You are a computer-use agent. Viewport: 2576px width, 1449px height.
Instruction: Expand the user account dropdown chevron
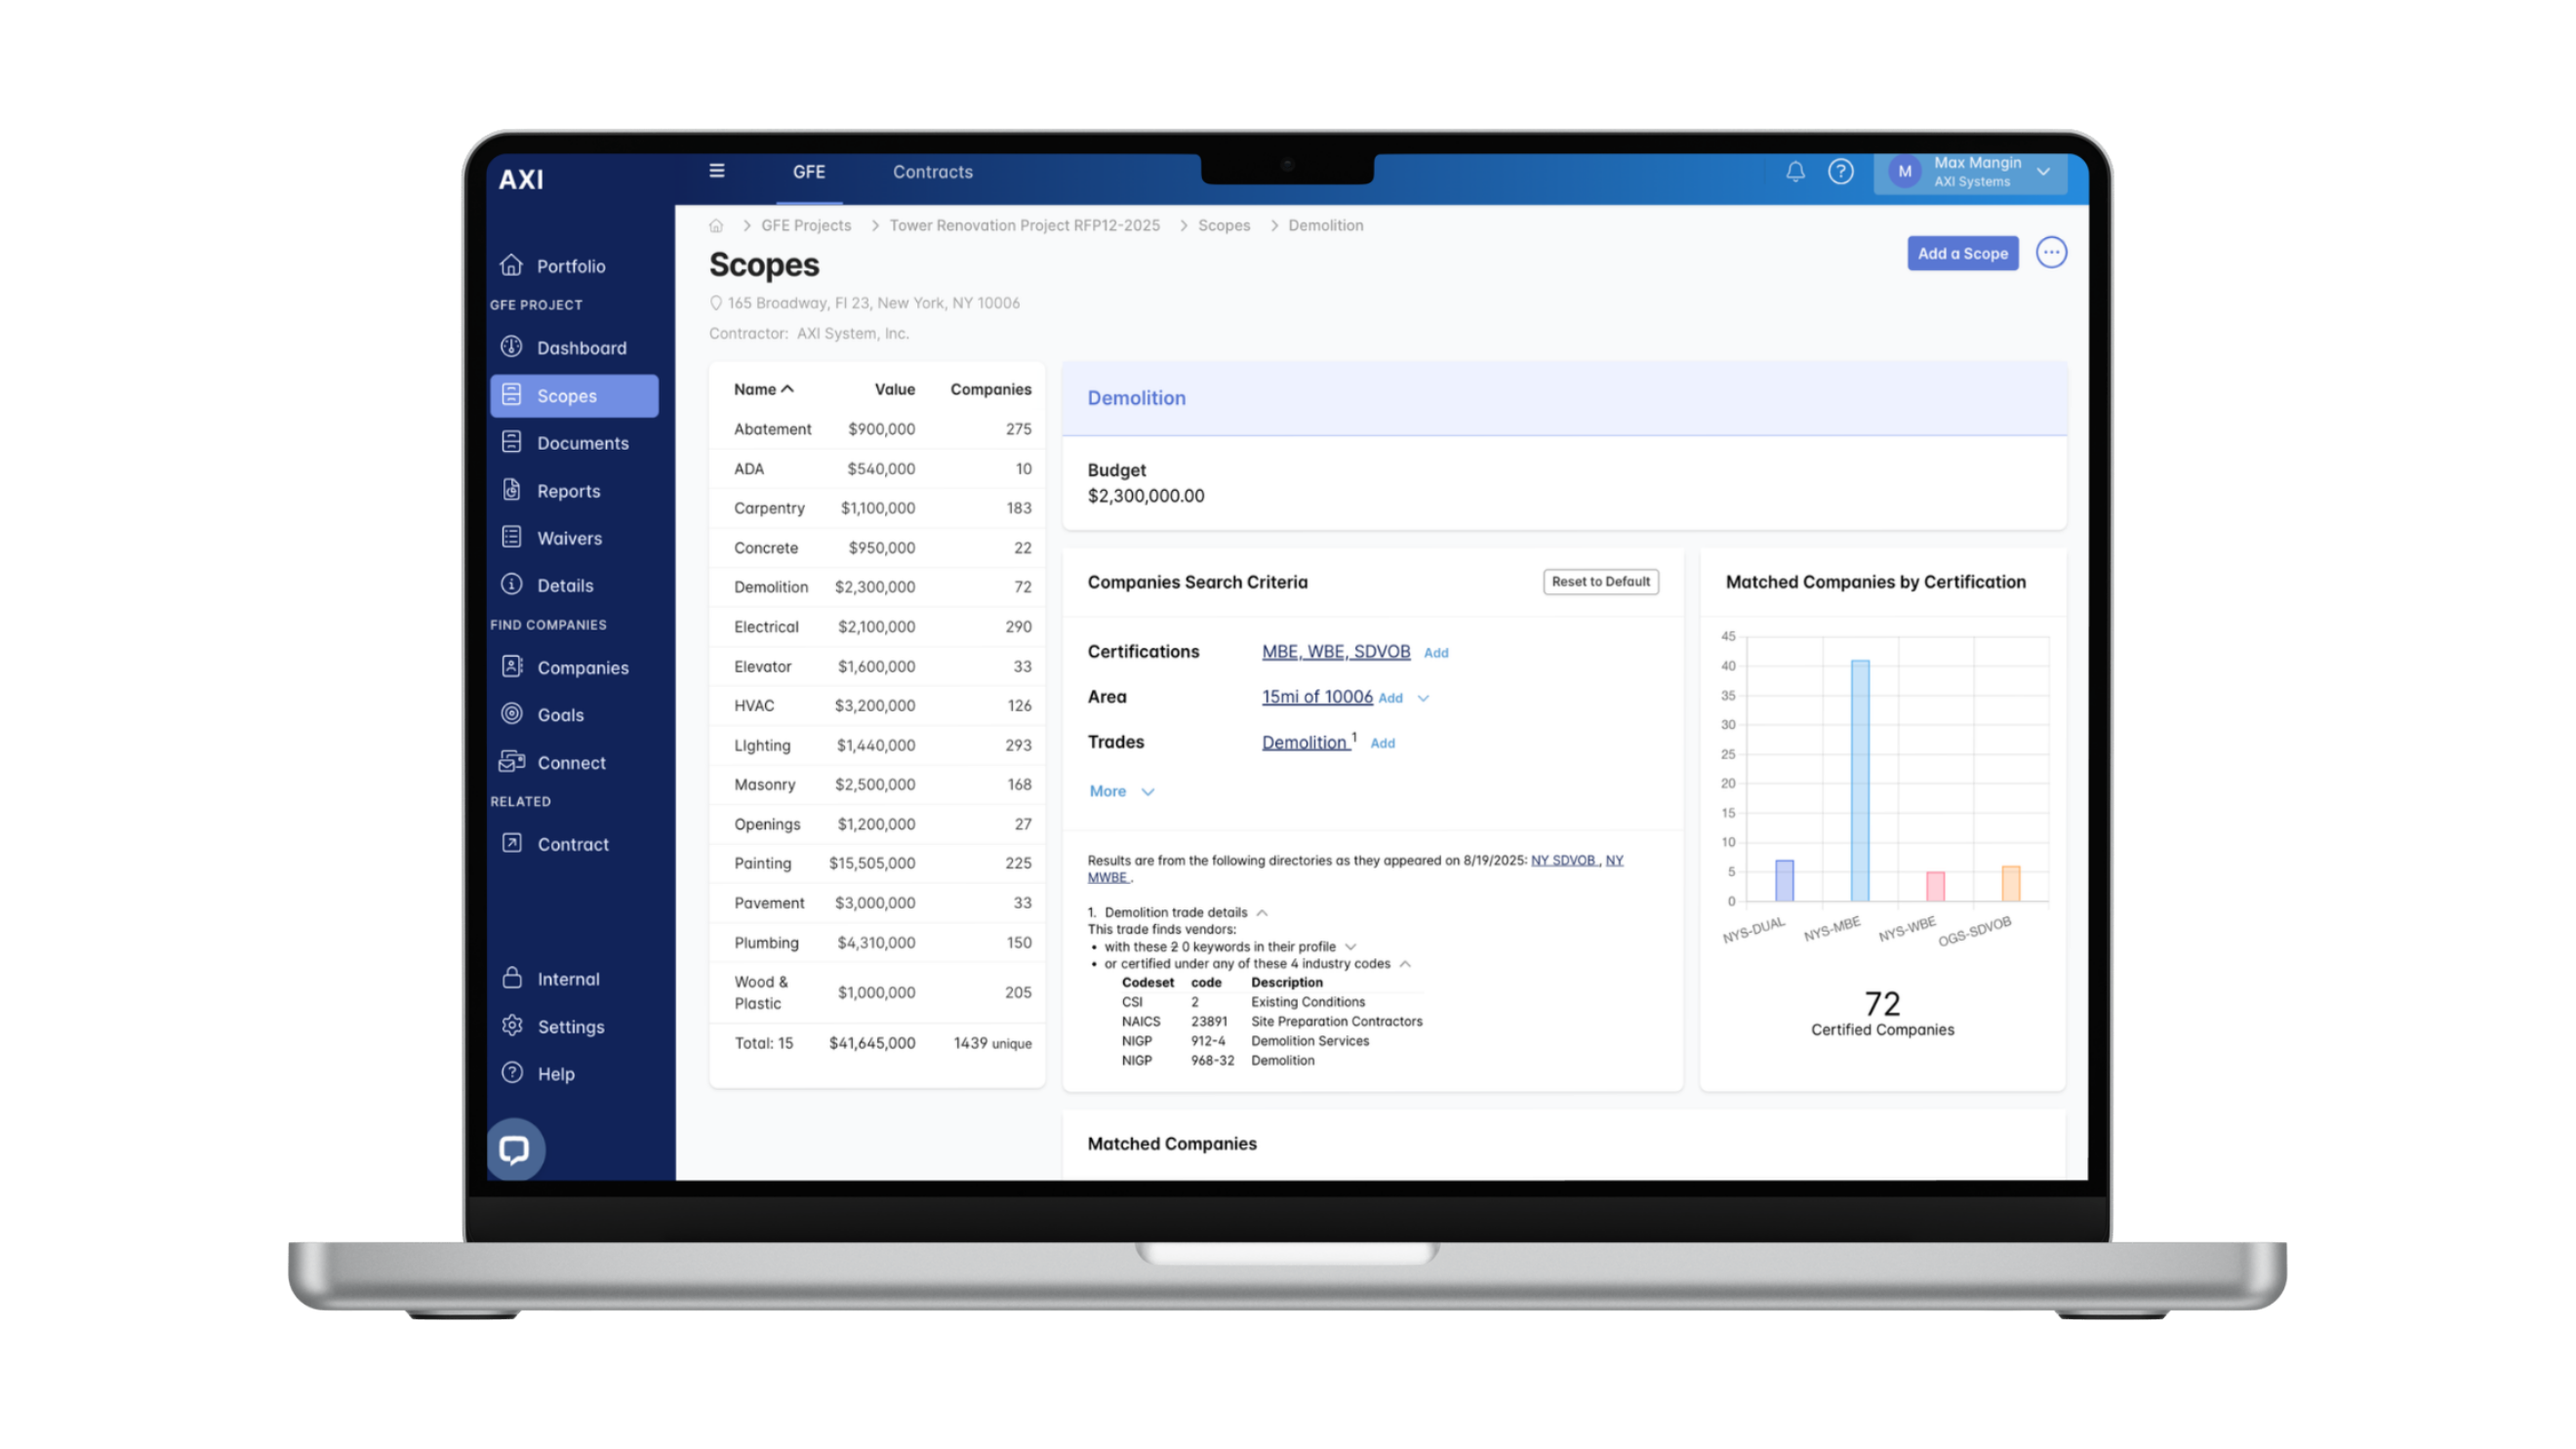click(2044, 172)
